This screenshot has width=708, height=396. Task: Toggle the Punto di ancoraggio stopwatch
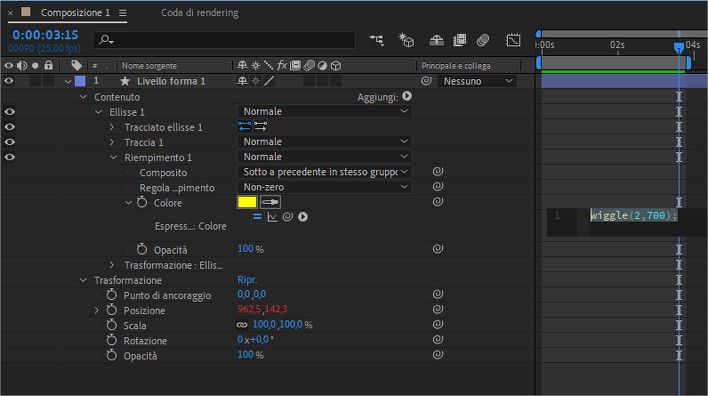coord(112,294)
